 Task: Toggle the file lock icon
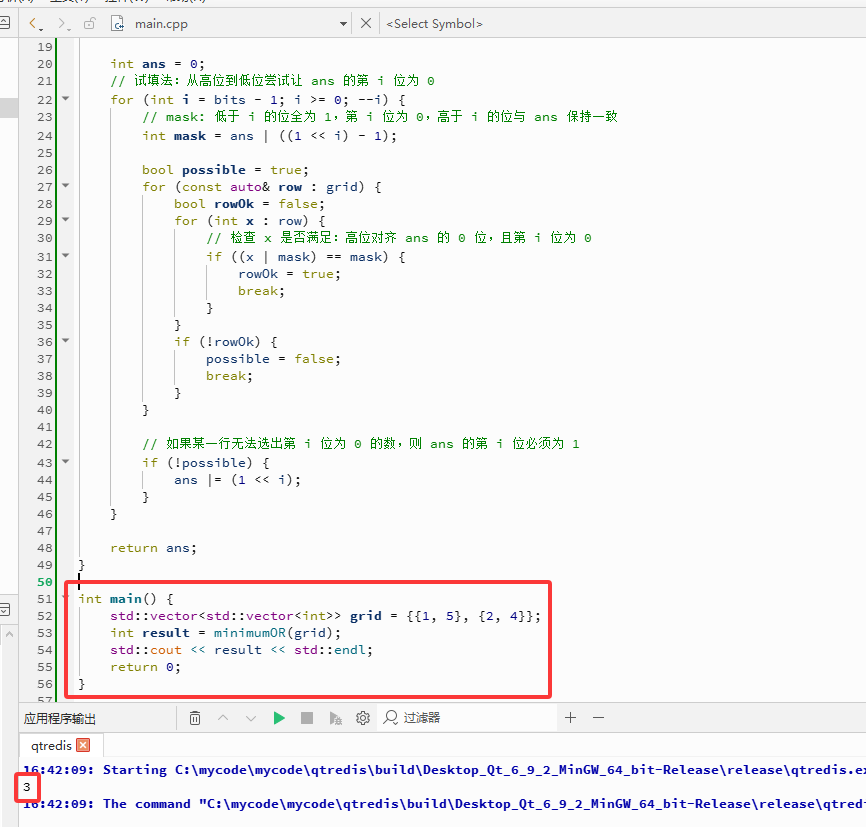[89, 23]
